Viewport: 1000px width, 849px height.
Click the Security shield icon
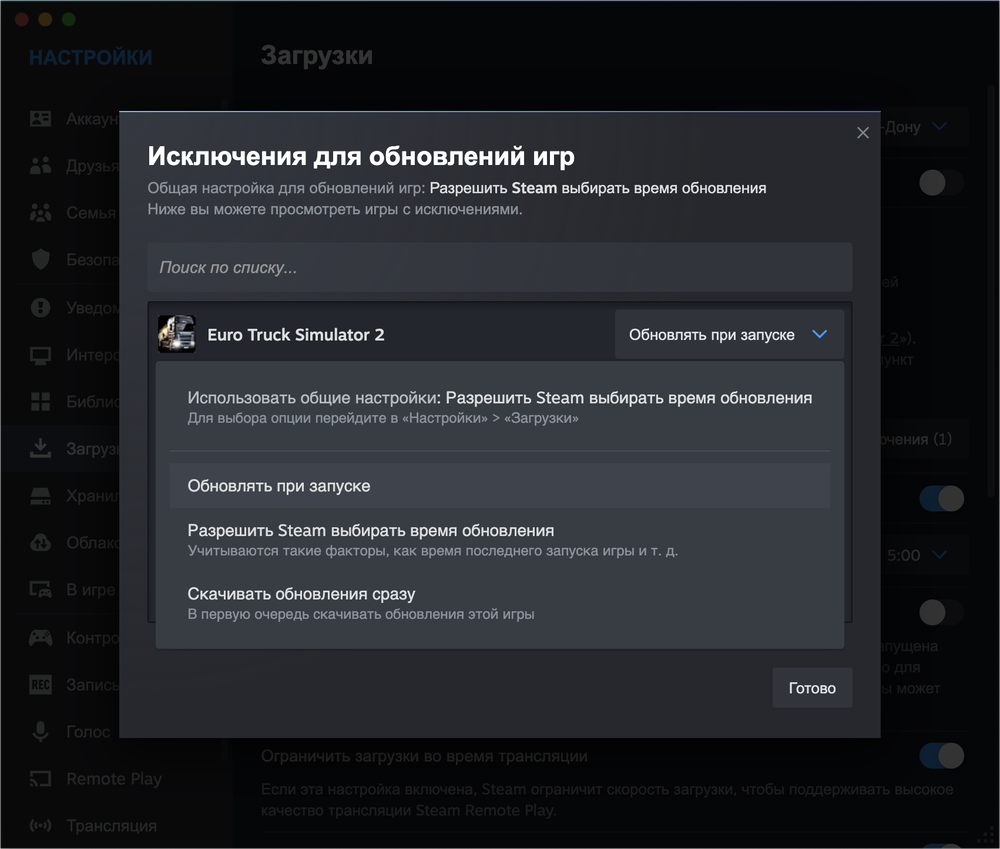coord(40,260)
